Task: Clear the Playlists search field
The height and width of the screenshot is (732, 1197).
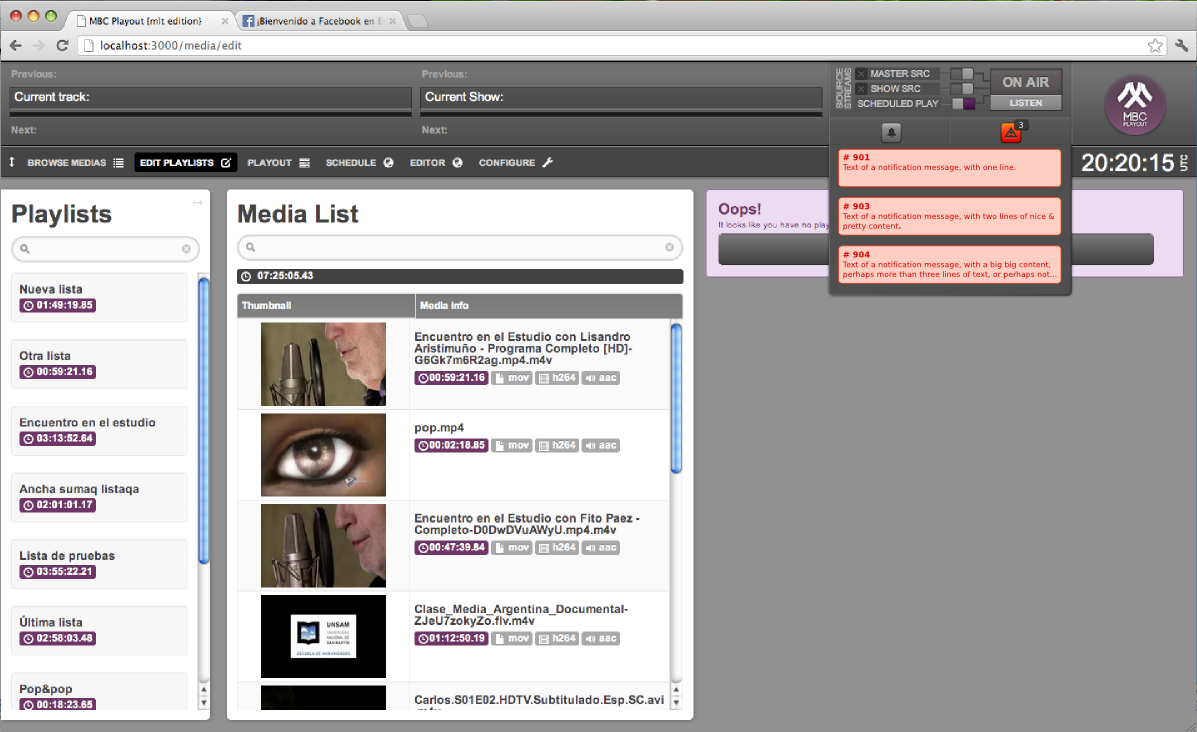Action: (186, 249)
